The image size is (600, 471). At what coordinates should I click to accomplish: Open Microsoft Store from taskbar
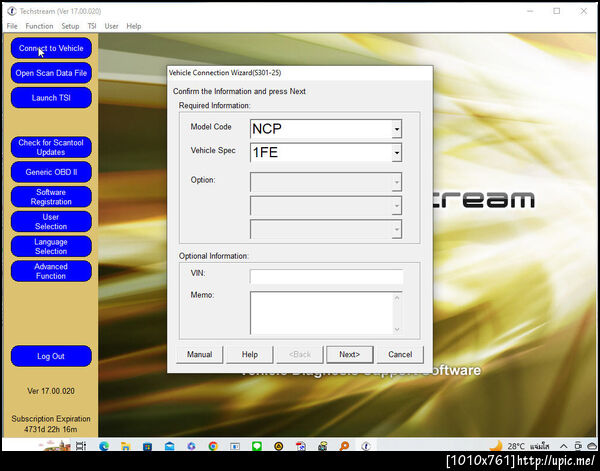(x=147, y=446)
